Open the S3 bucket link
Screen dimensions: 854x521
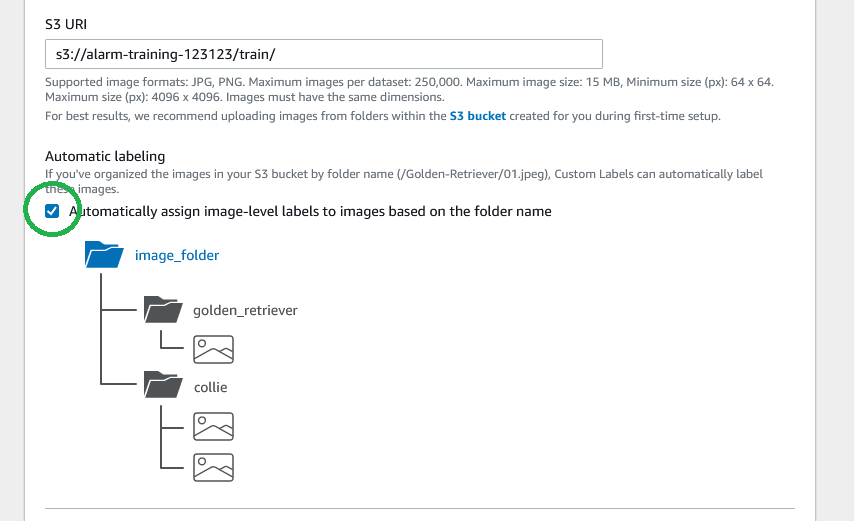point(478,116)
